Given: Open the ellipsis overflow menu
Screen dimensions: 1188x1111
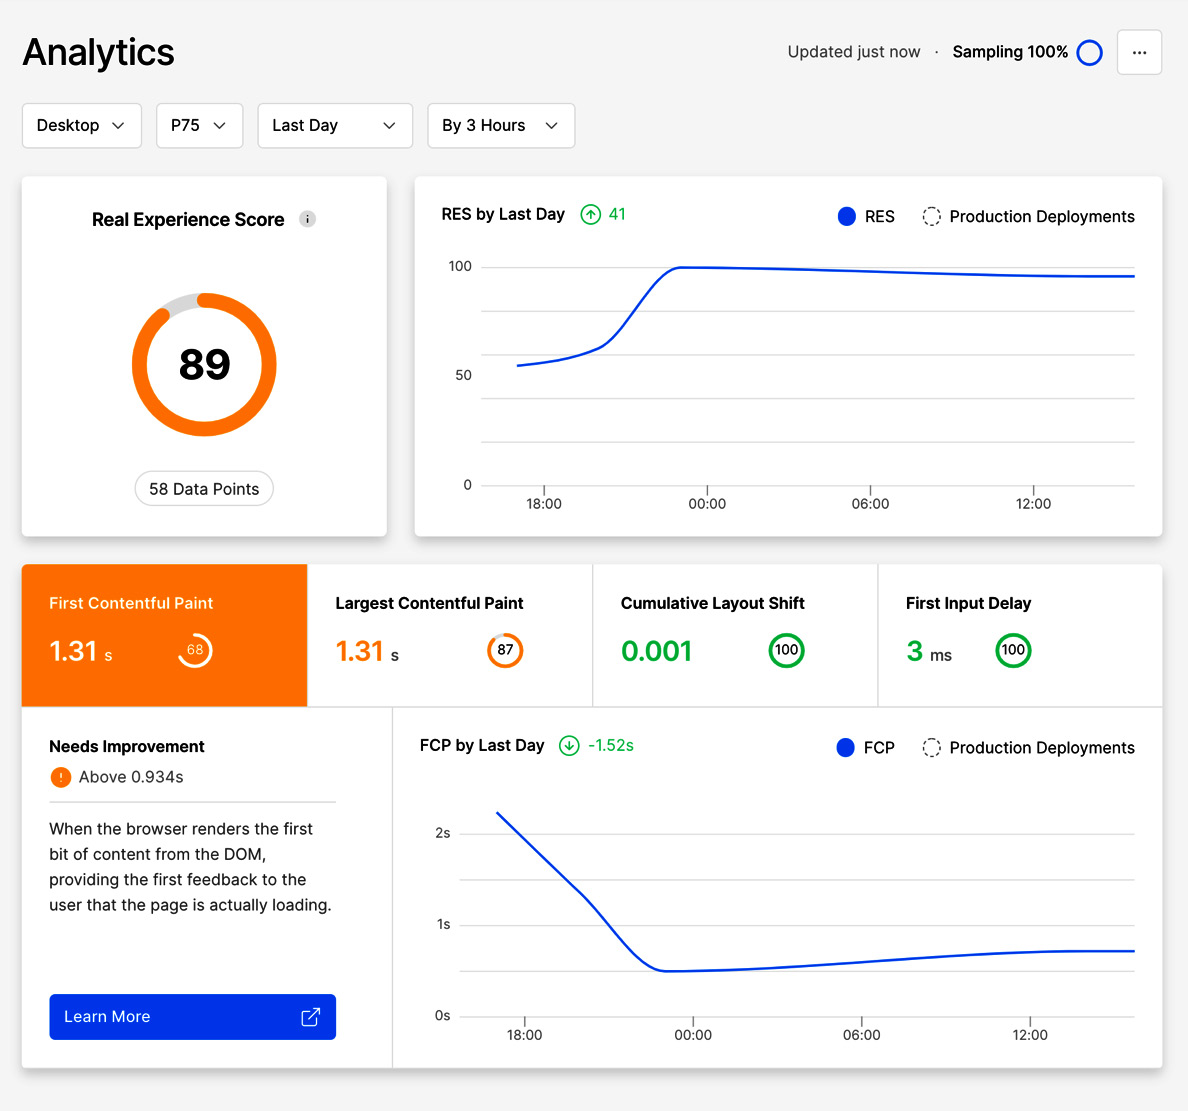Looking at the screenshot, I should coord(1139,52).
